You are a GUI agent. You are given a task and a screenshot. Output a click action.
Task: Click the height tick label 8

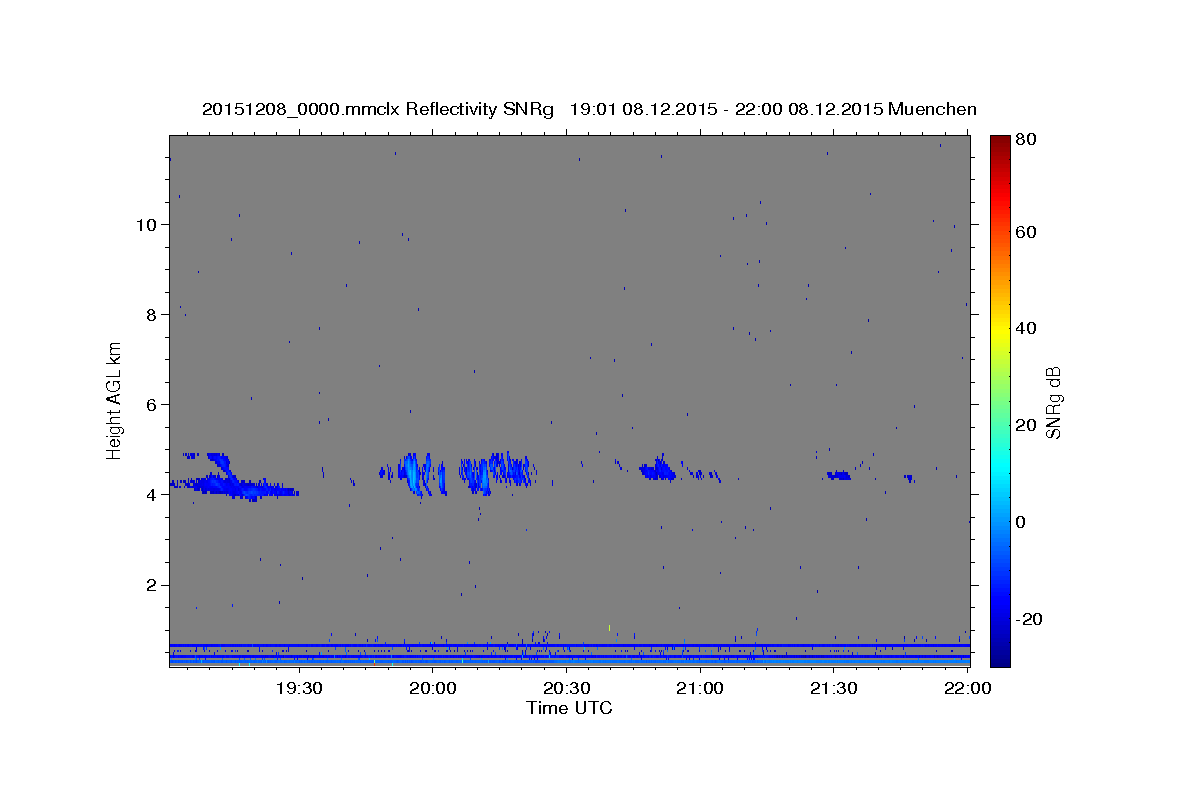[152, 314]
